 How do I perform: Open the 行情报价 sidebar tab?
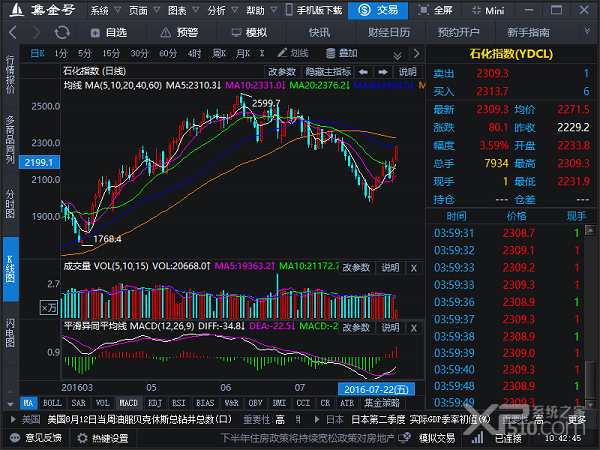click(10, 74)
